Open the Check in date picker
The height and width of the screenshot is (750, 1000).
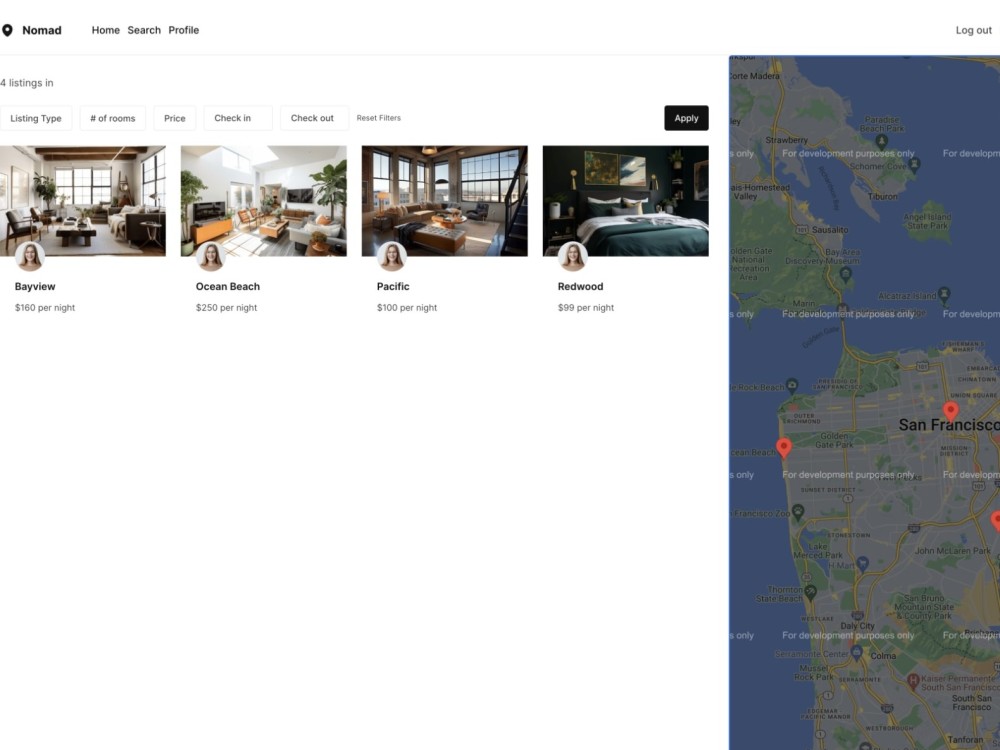point(238,118)
